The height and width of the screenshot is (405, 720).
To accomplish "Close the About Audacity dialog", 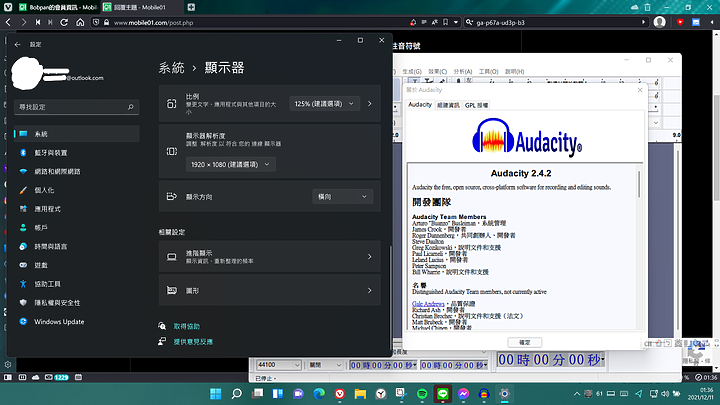I will tap(640, 90).
